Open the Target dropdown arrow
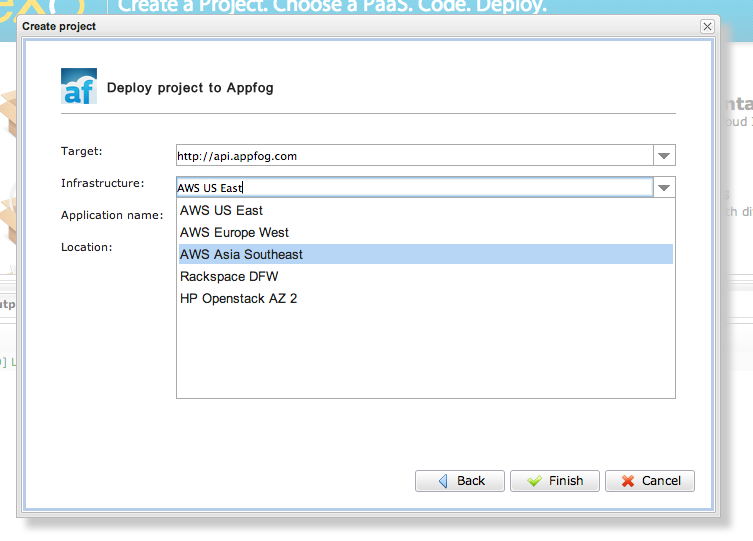Screen dimensions: 753x541 click(664, 156)
